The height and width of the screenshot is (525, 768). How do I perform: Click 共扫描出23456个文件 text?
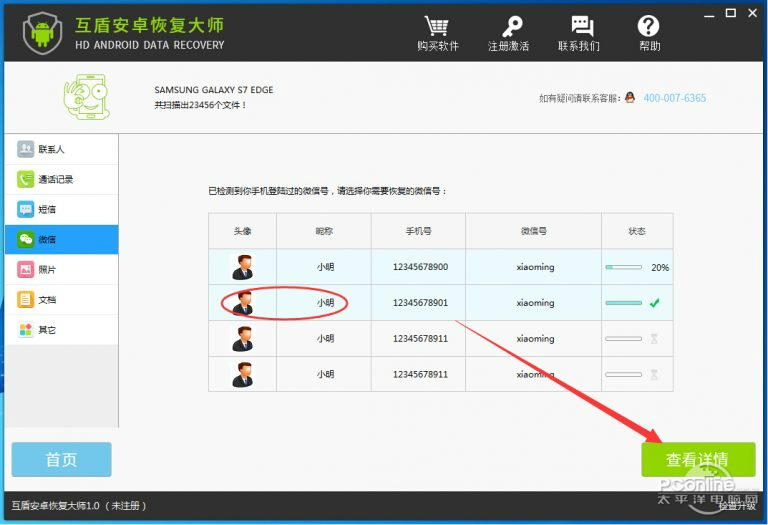point(200,105)
